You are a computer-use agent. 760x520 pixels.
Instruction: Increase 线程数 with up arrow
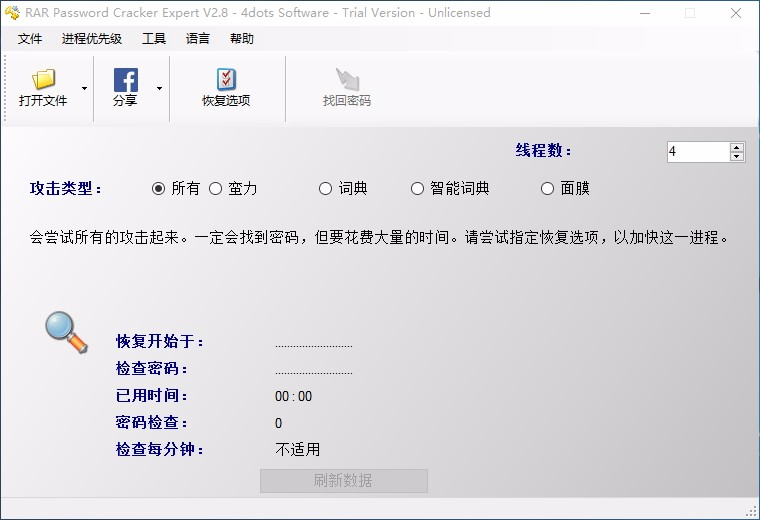(x=737, y=147)
